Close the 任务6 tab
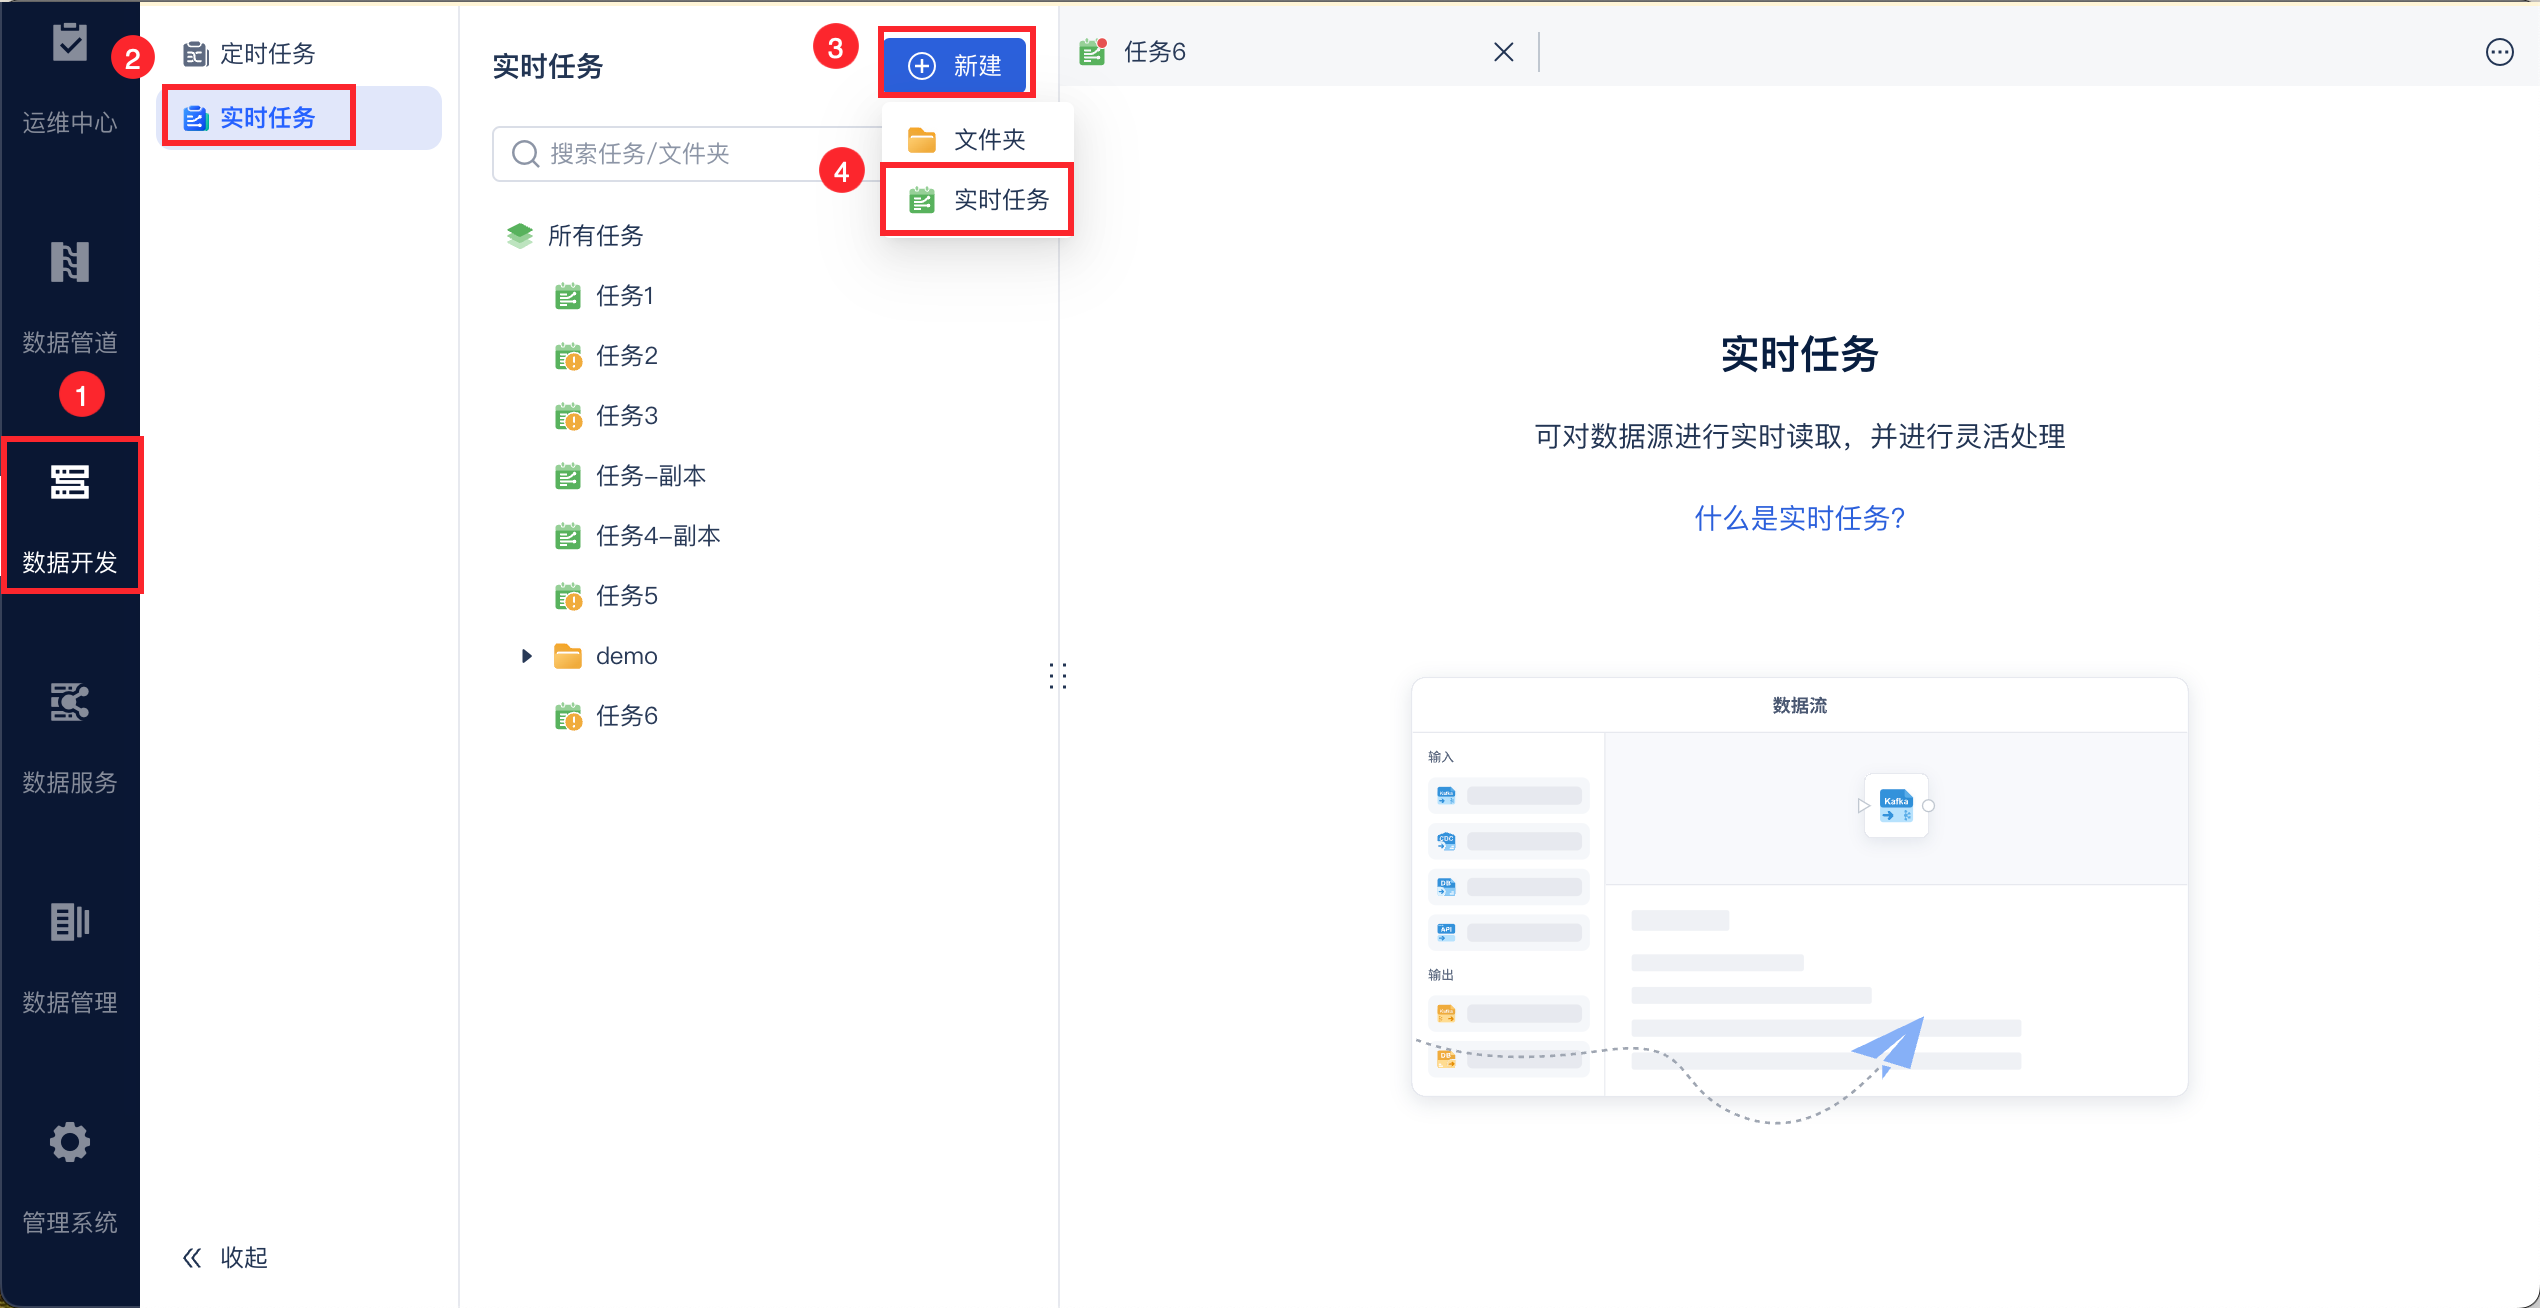The image size is (2540, 1308). [1503, 52]
